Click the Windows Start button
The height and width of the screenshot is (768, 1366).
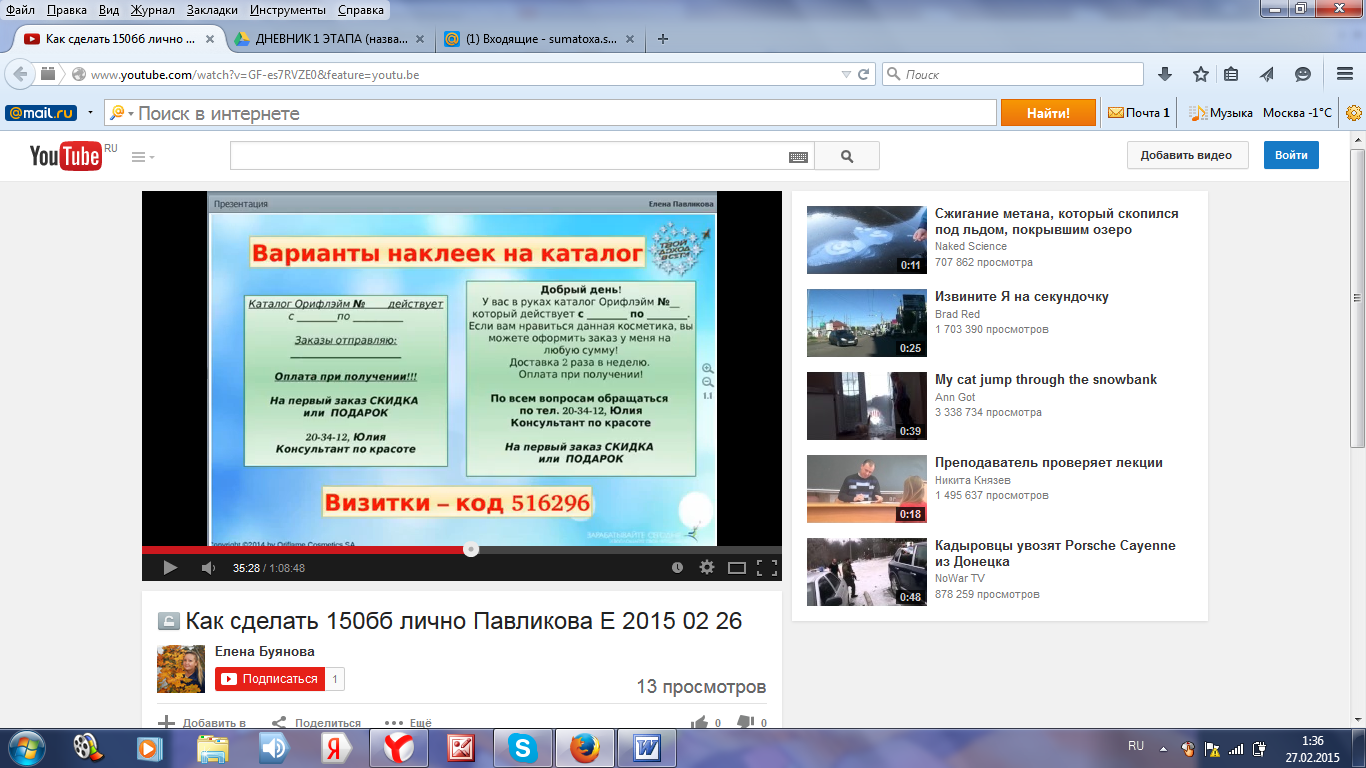[x=26, y=746]
